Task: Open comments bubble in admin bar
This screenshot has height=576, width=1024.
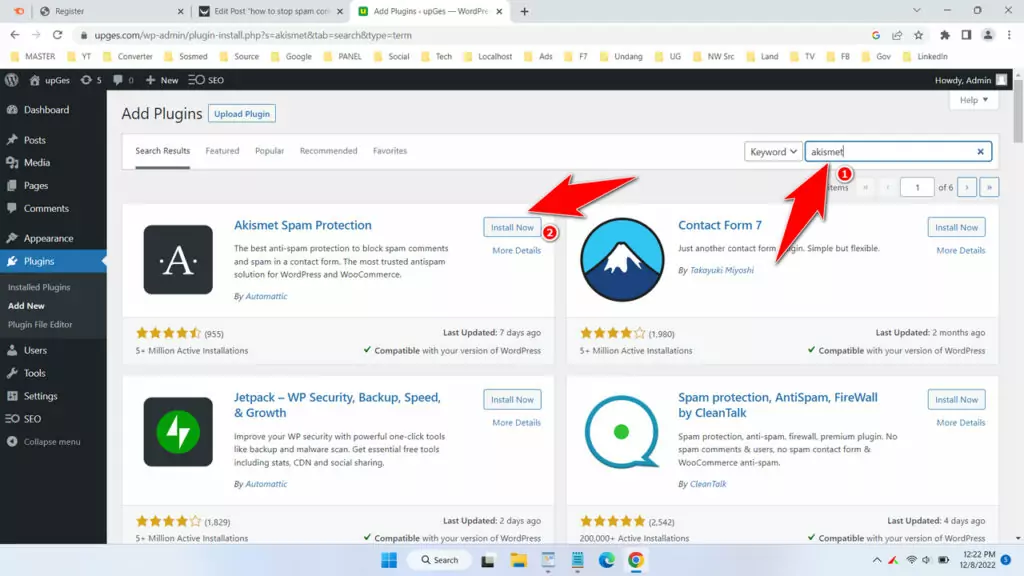Action: pyautogui.click(x=122, y=80)
